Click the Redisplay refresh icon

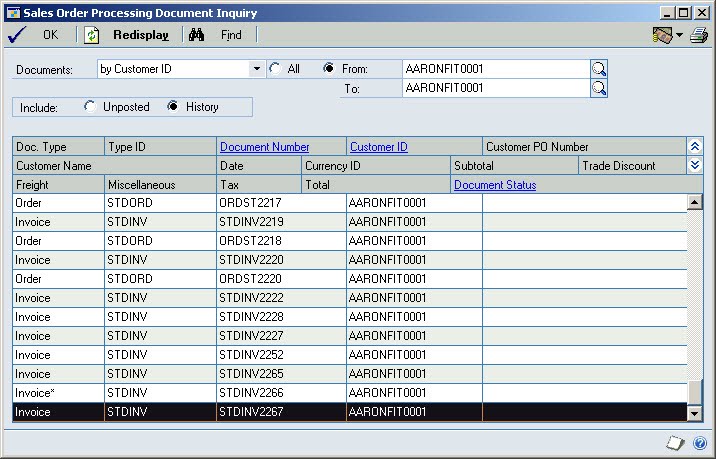(x=92, y=35)
